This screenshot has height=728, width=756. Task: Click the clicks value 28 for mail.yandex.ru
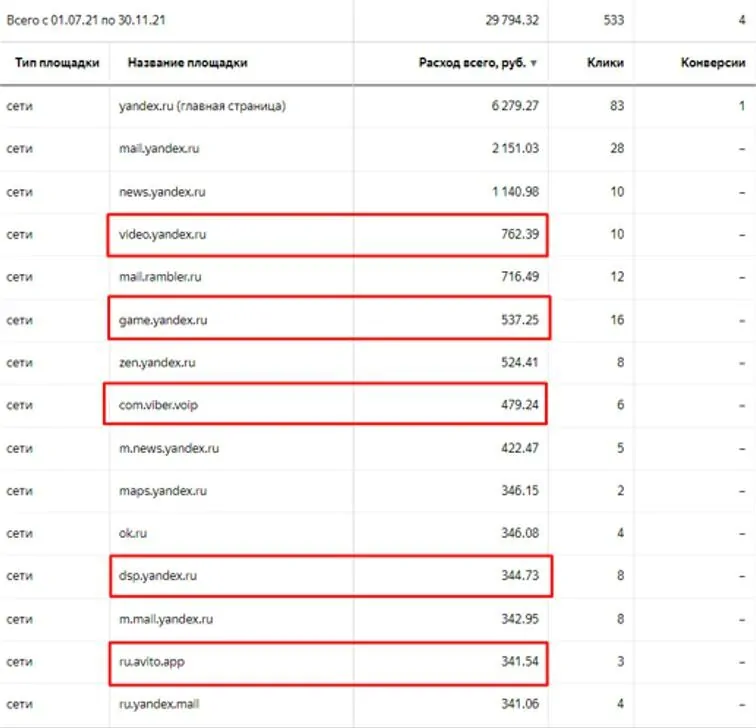pos(617,148)
